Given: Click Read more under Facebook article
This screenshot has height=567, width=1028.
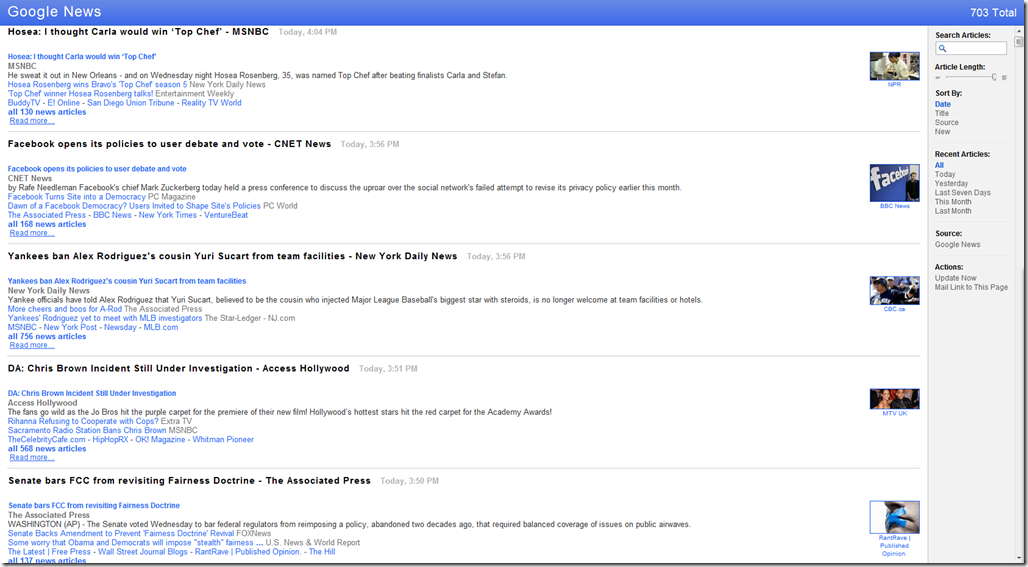Looking at the screenshot, I should click(x=32, y=233).
